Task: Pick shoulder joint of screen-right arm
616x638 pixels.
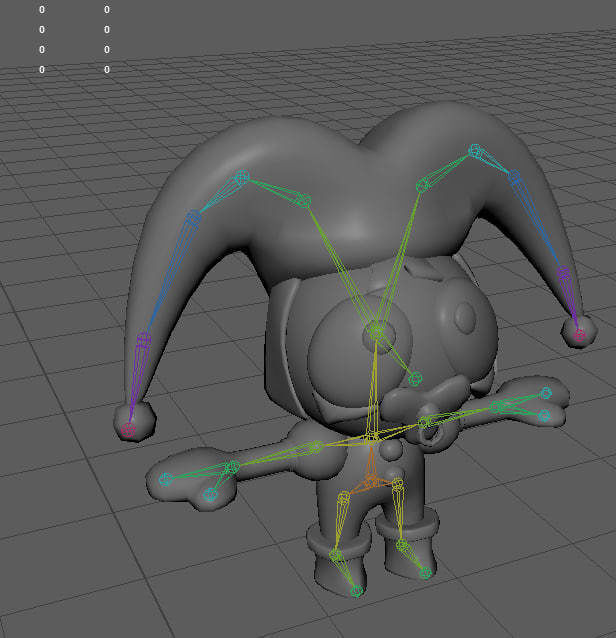Action: pos(425,422)
